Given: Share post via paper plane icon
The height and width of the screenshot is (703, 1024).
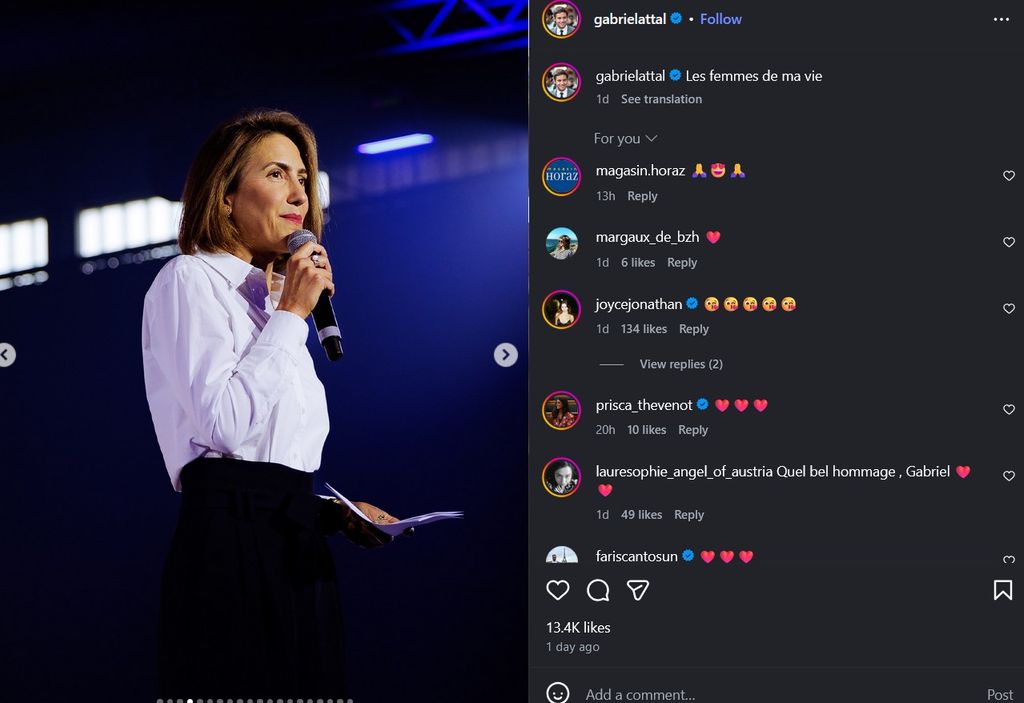Looking at the screenshot, I should click(x=638, y=590).
